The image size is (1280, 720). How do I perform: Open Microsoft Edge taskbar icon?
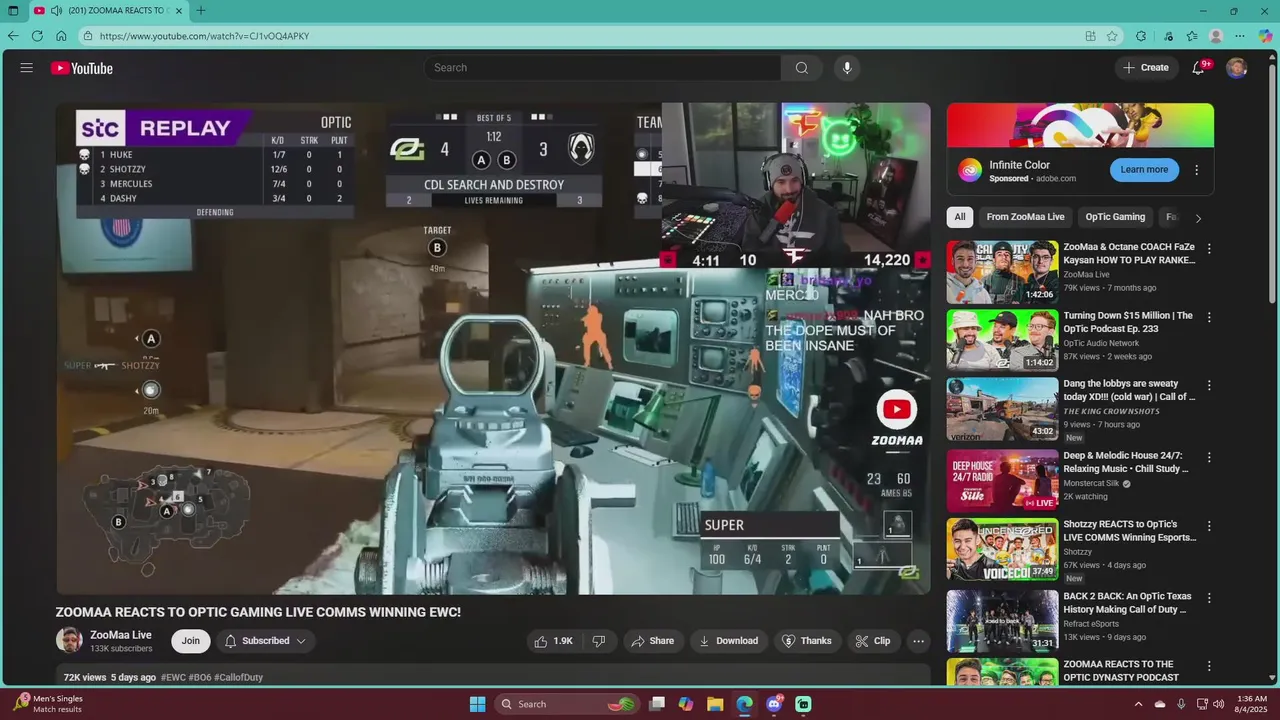point(744,704)
